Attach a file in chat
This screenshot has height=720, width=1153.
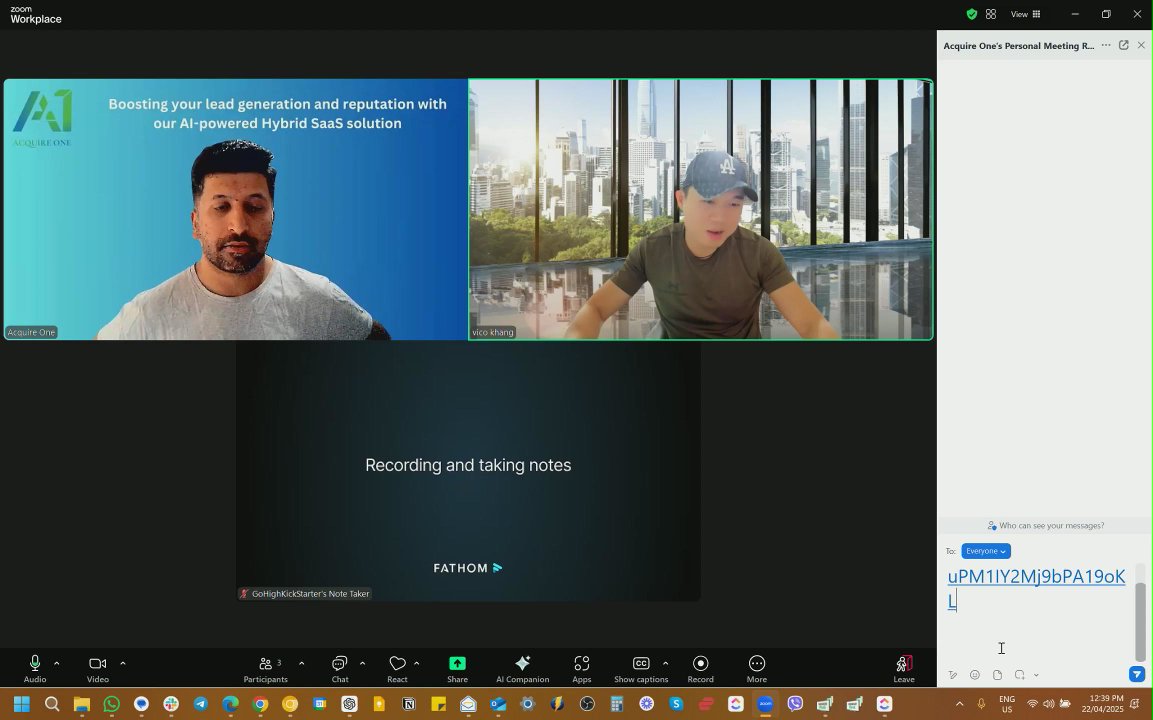point(997,675)
